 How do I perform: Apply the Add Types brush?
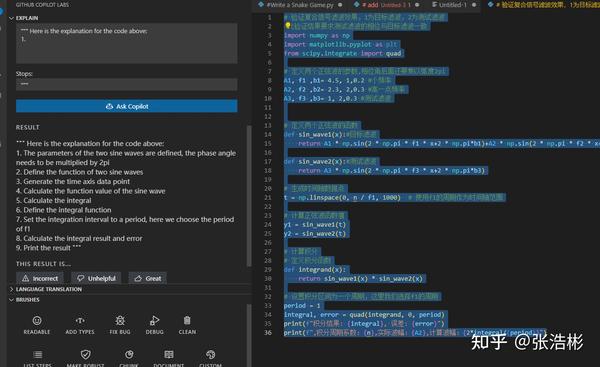(80, 325)
